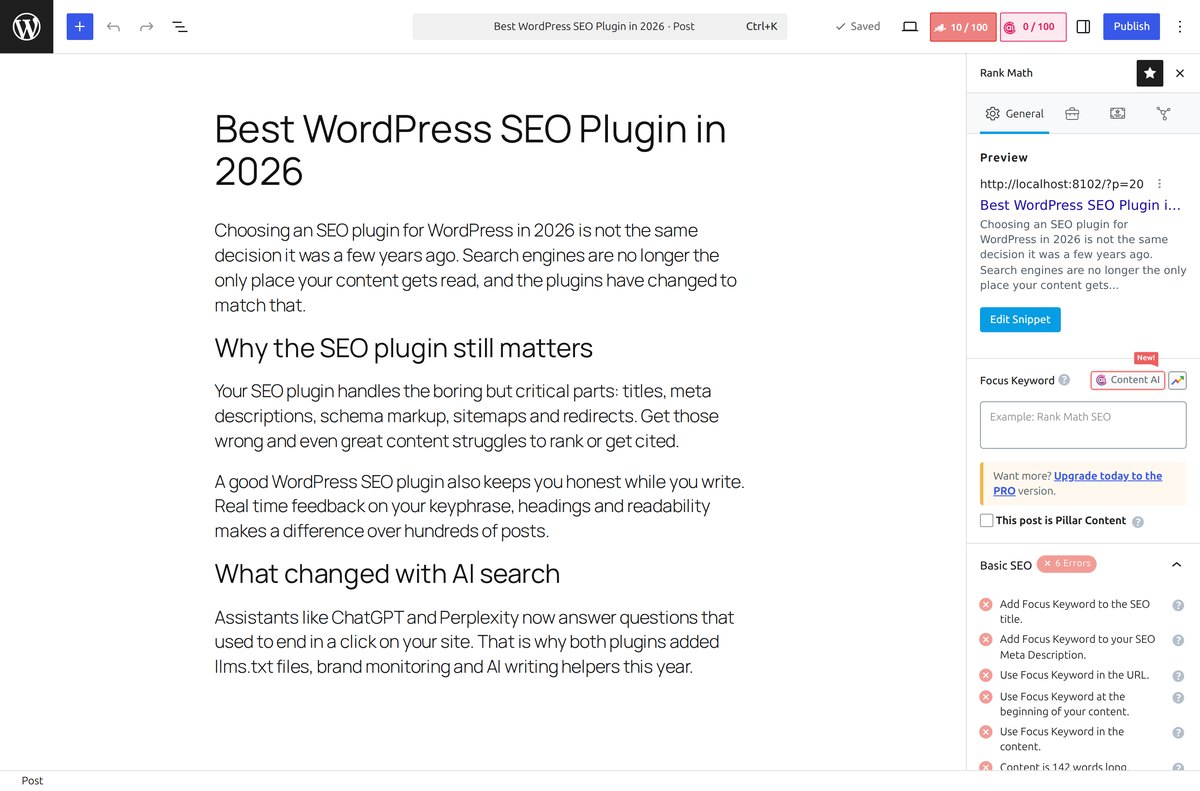Click the Basic SEO section heading
Screen dimensions: 1200x791
click(x=1006, y=565)
